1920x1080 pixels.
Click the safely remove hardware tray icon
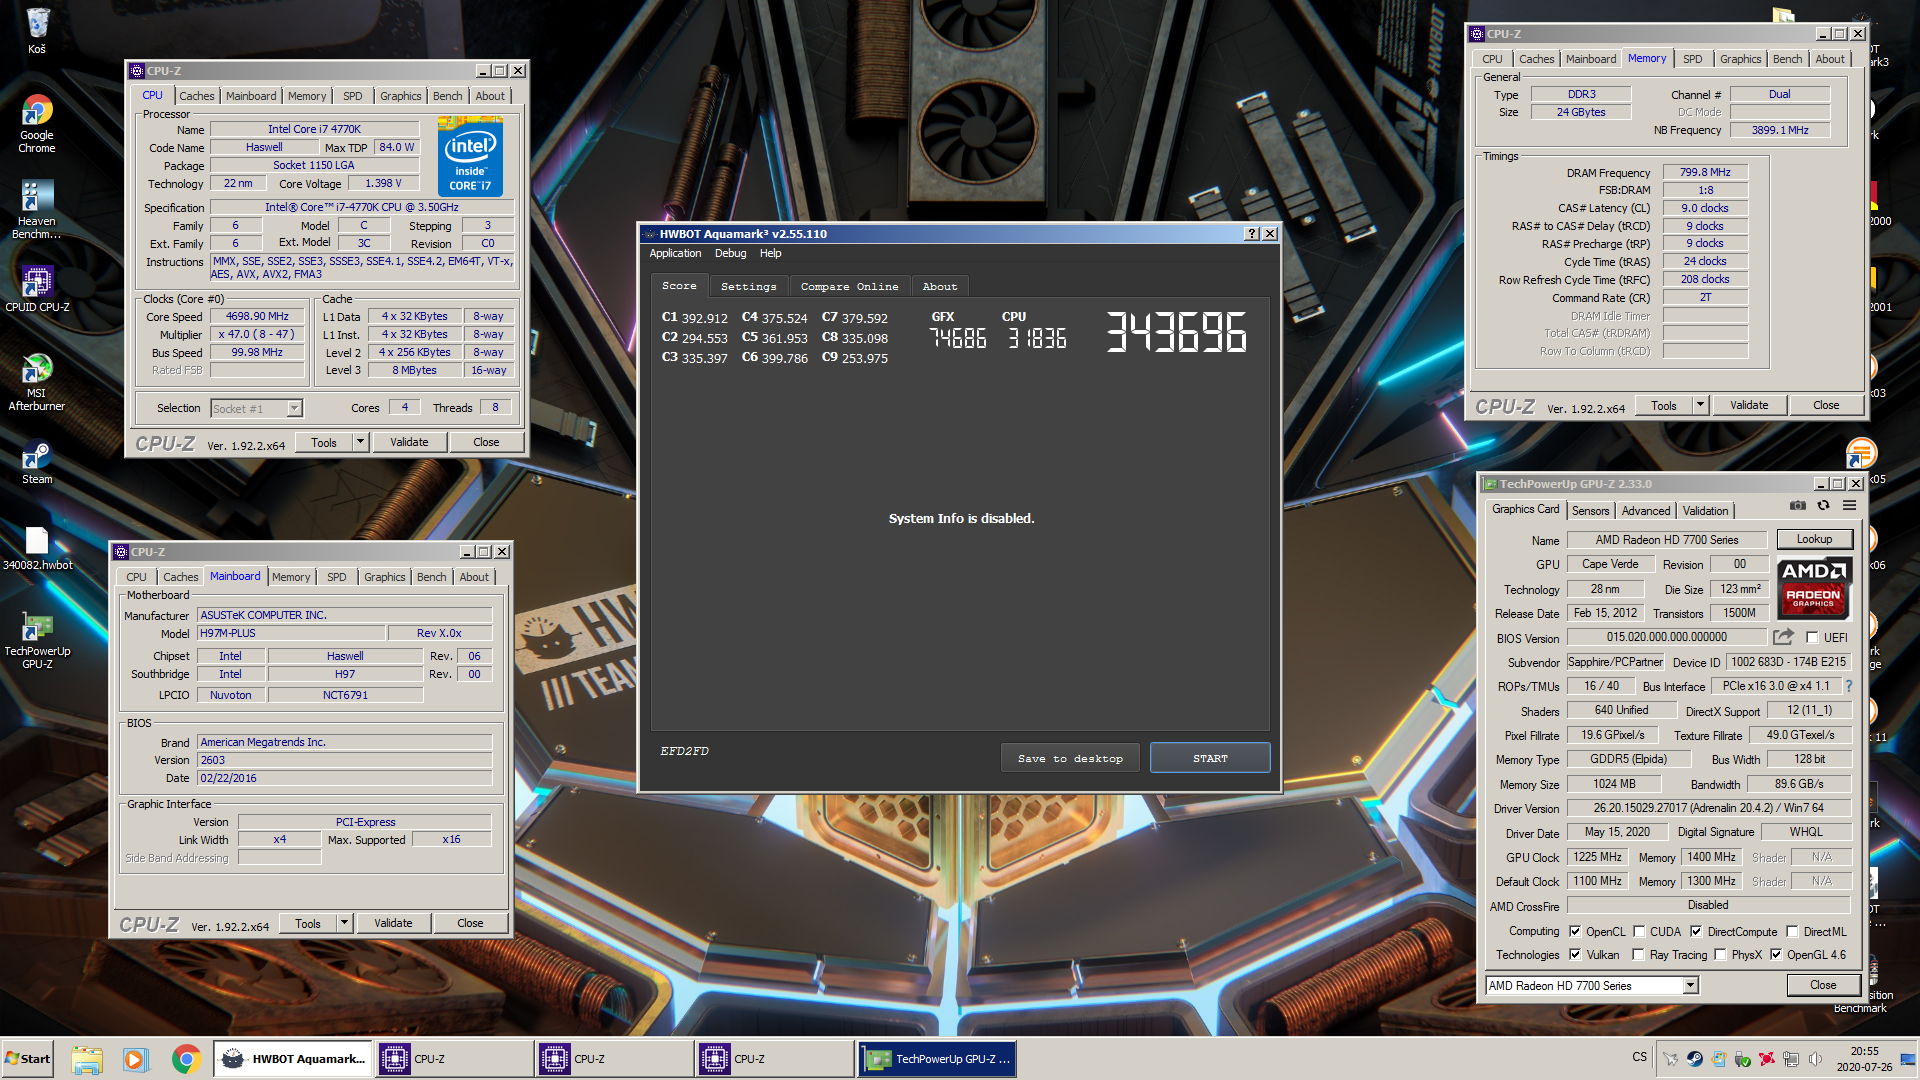[x=1743, y=1058]
